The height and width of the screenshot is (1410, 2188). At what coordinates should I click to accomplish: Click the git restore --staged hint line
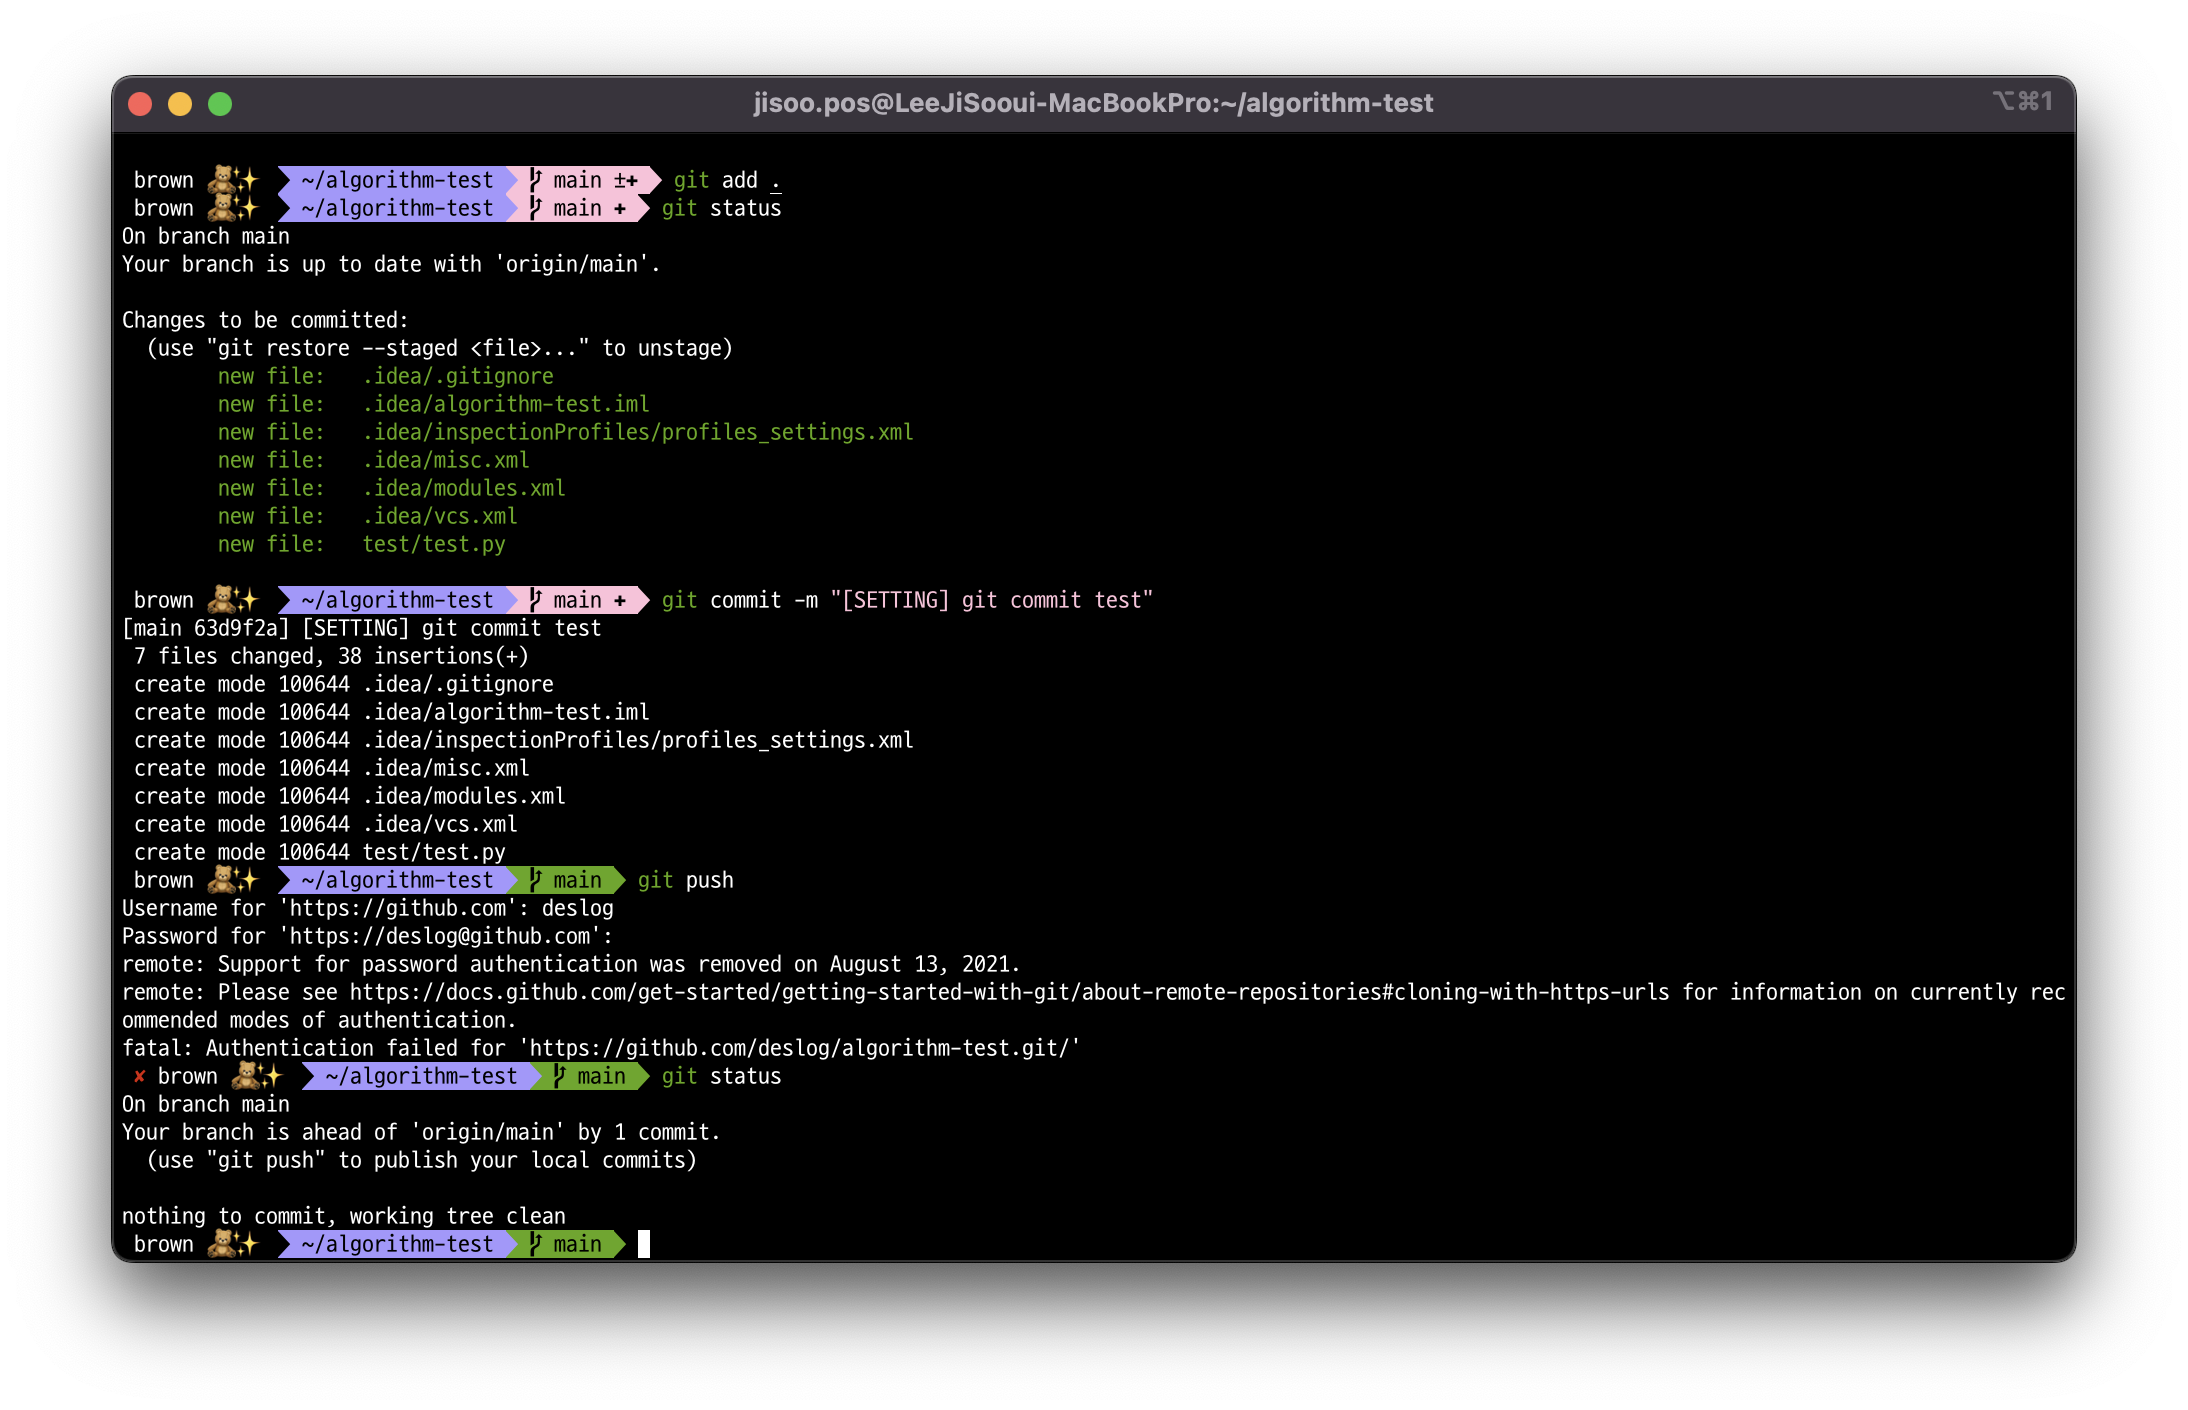[x=440, y=348]
